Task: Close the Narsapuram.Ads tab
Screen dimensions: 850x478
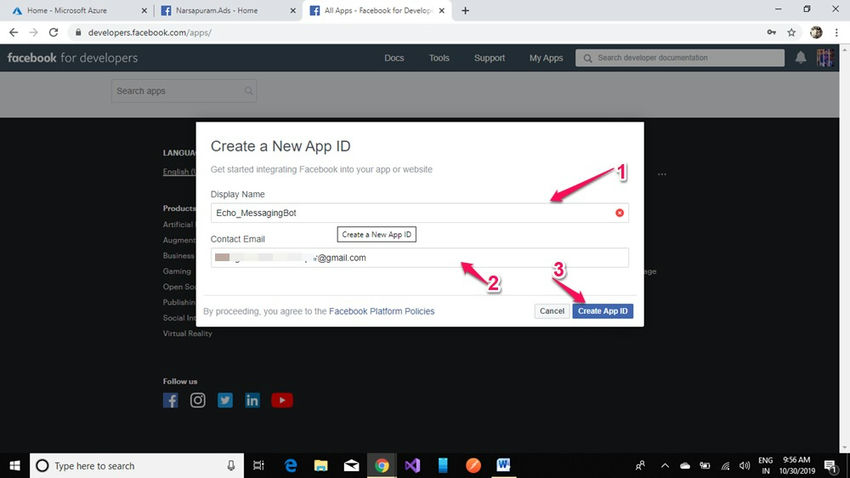Action: click(x=293, y=10)
